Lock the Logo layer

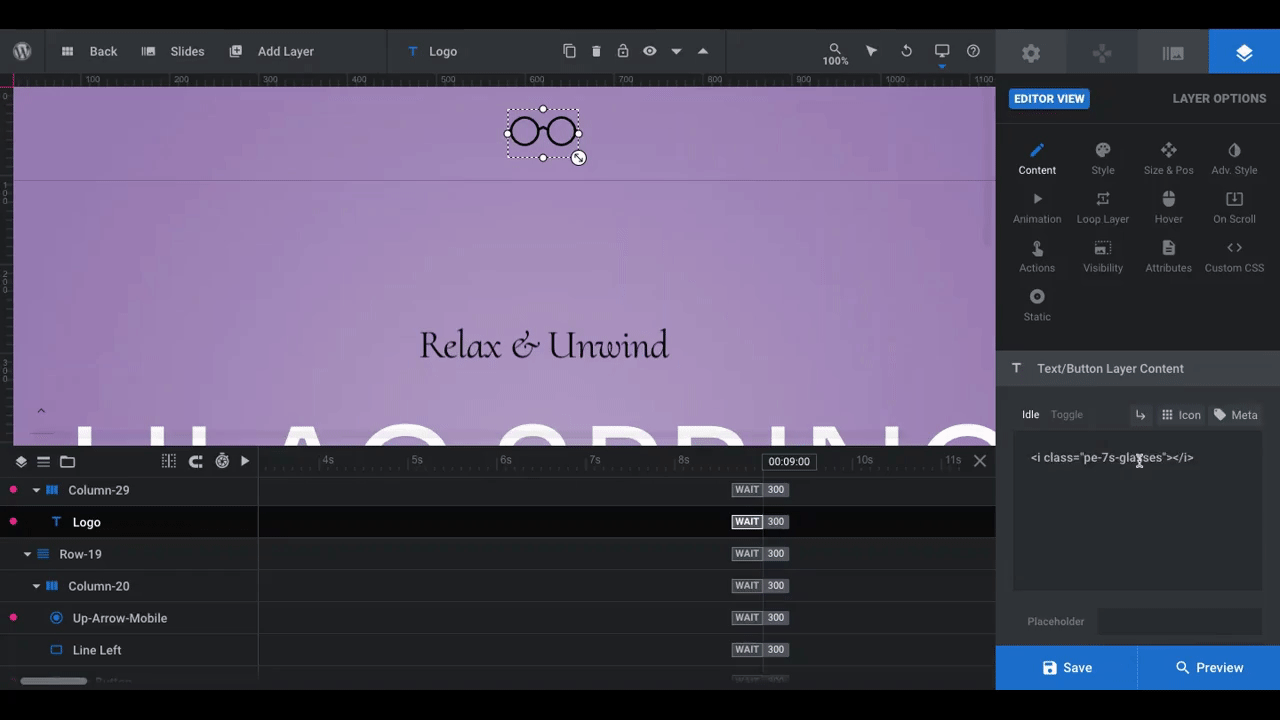pyautogui.click(x=623, y=51)
